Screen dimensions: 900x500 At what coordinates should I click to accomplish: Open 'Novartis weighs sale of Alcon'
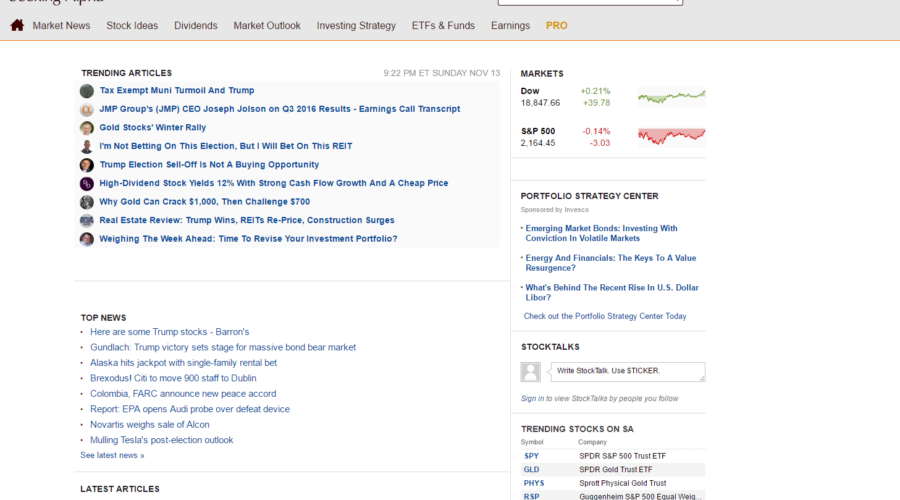pos(149,425)
